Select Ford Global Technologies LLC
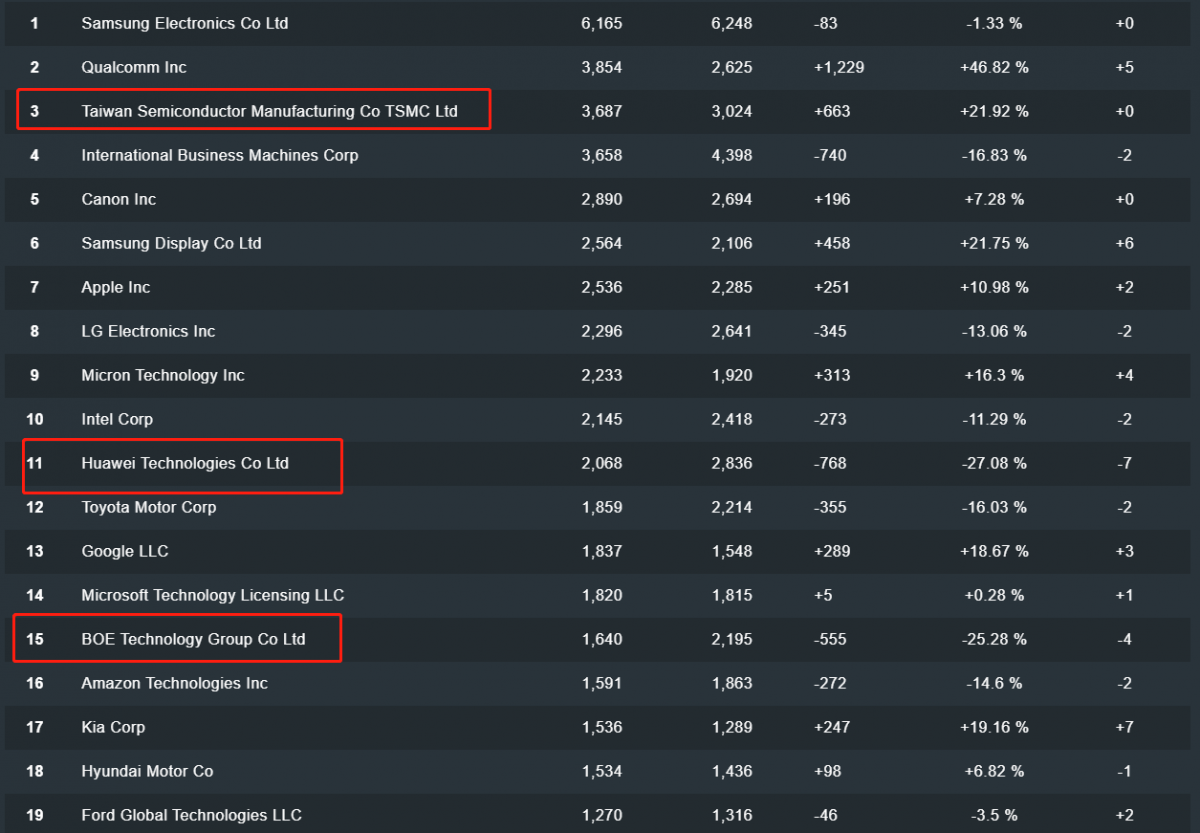The width and height of the screenshot is (1200, 833). pos(191,815)
